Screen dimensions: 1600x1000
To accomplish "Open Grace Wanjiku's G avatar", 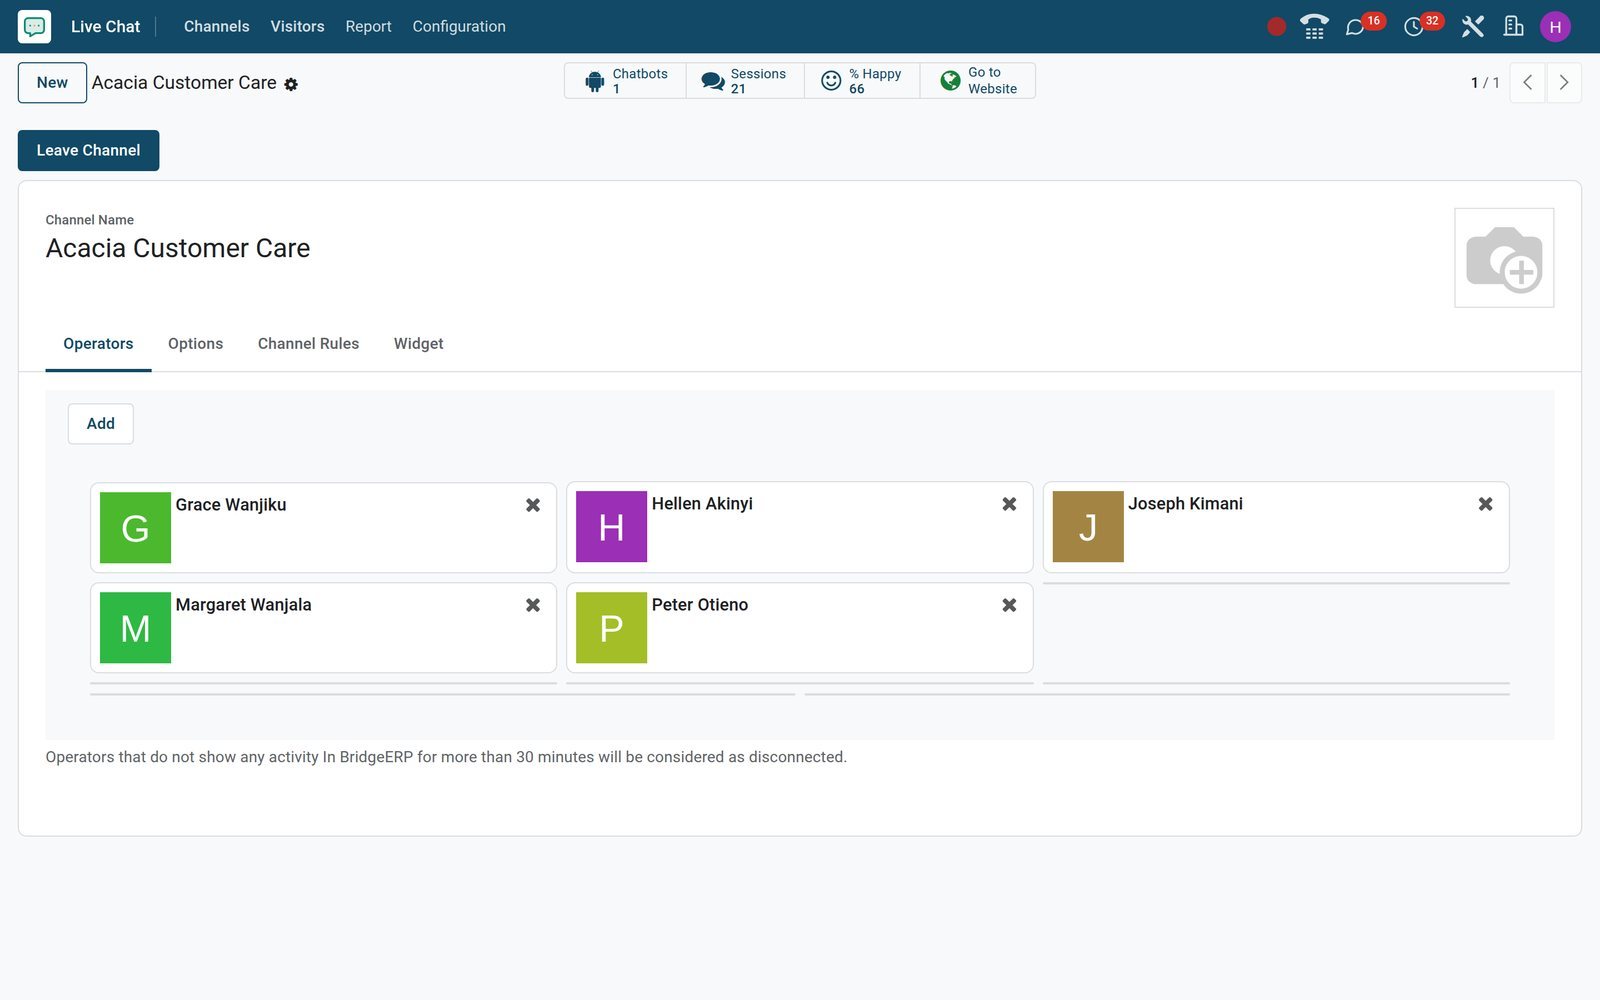I will [x=135, y=527].
